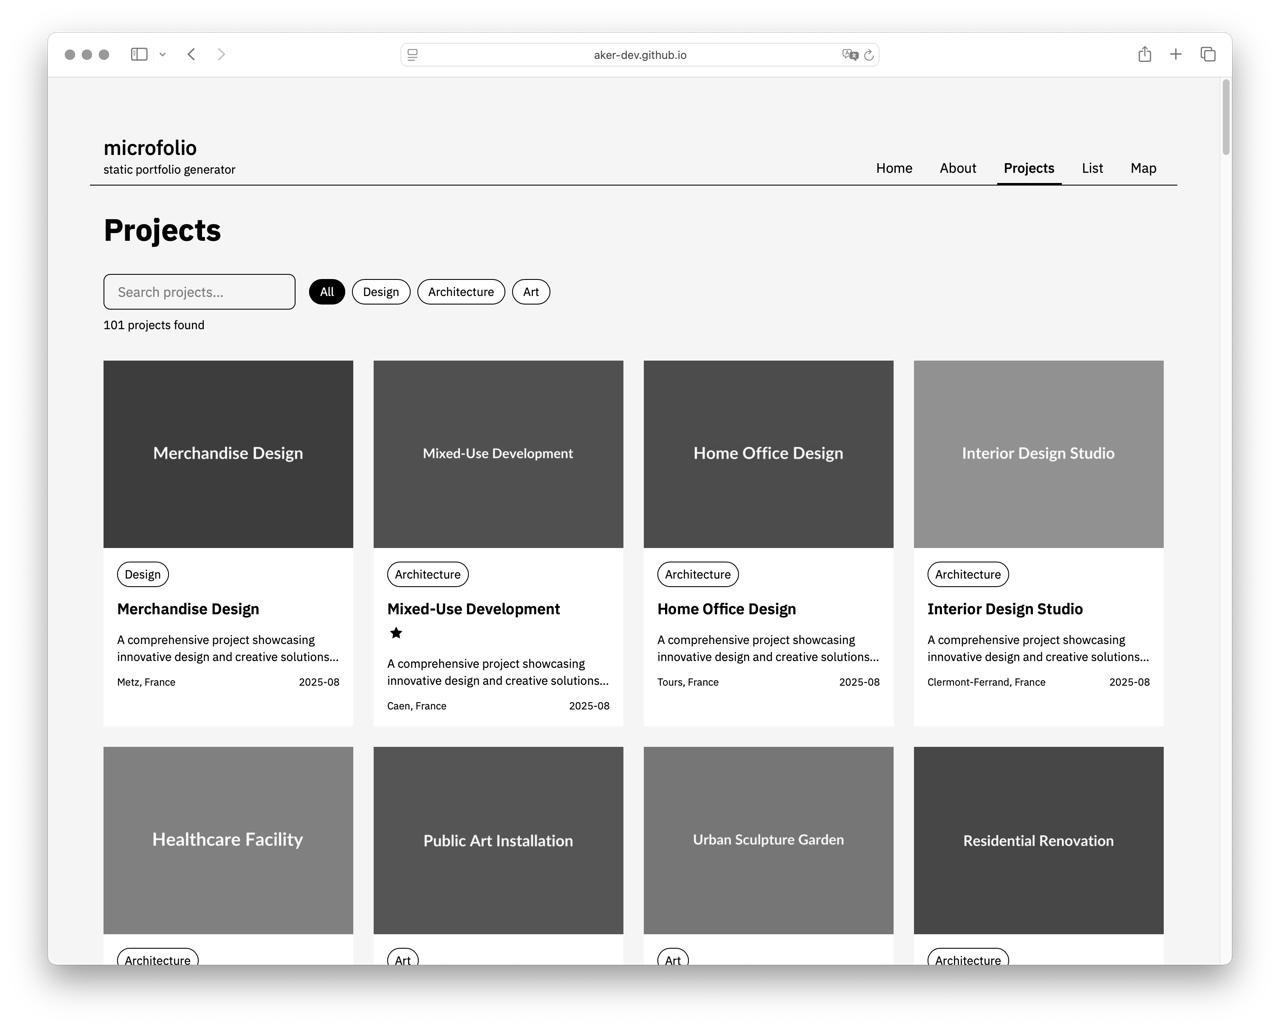Click the 'Caen, France' location text
Viewport: 1280px width, 1028px height.
[417, 706]
